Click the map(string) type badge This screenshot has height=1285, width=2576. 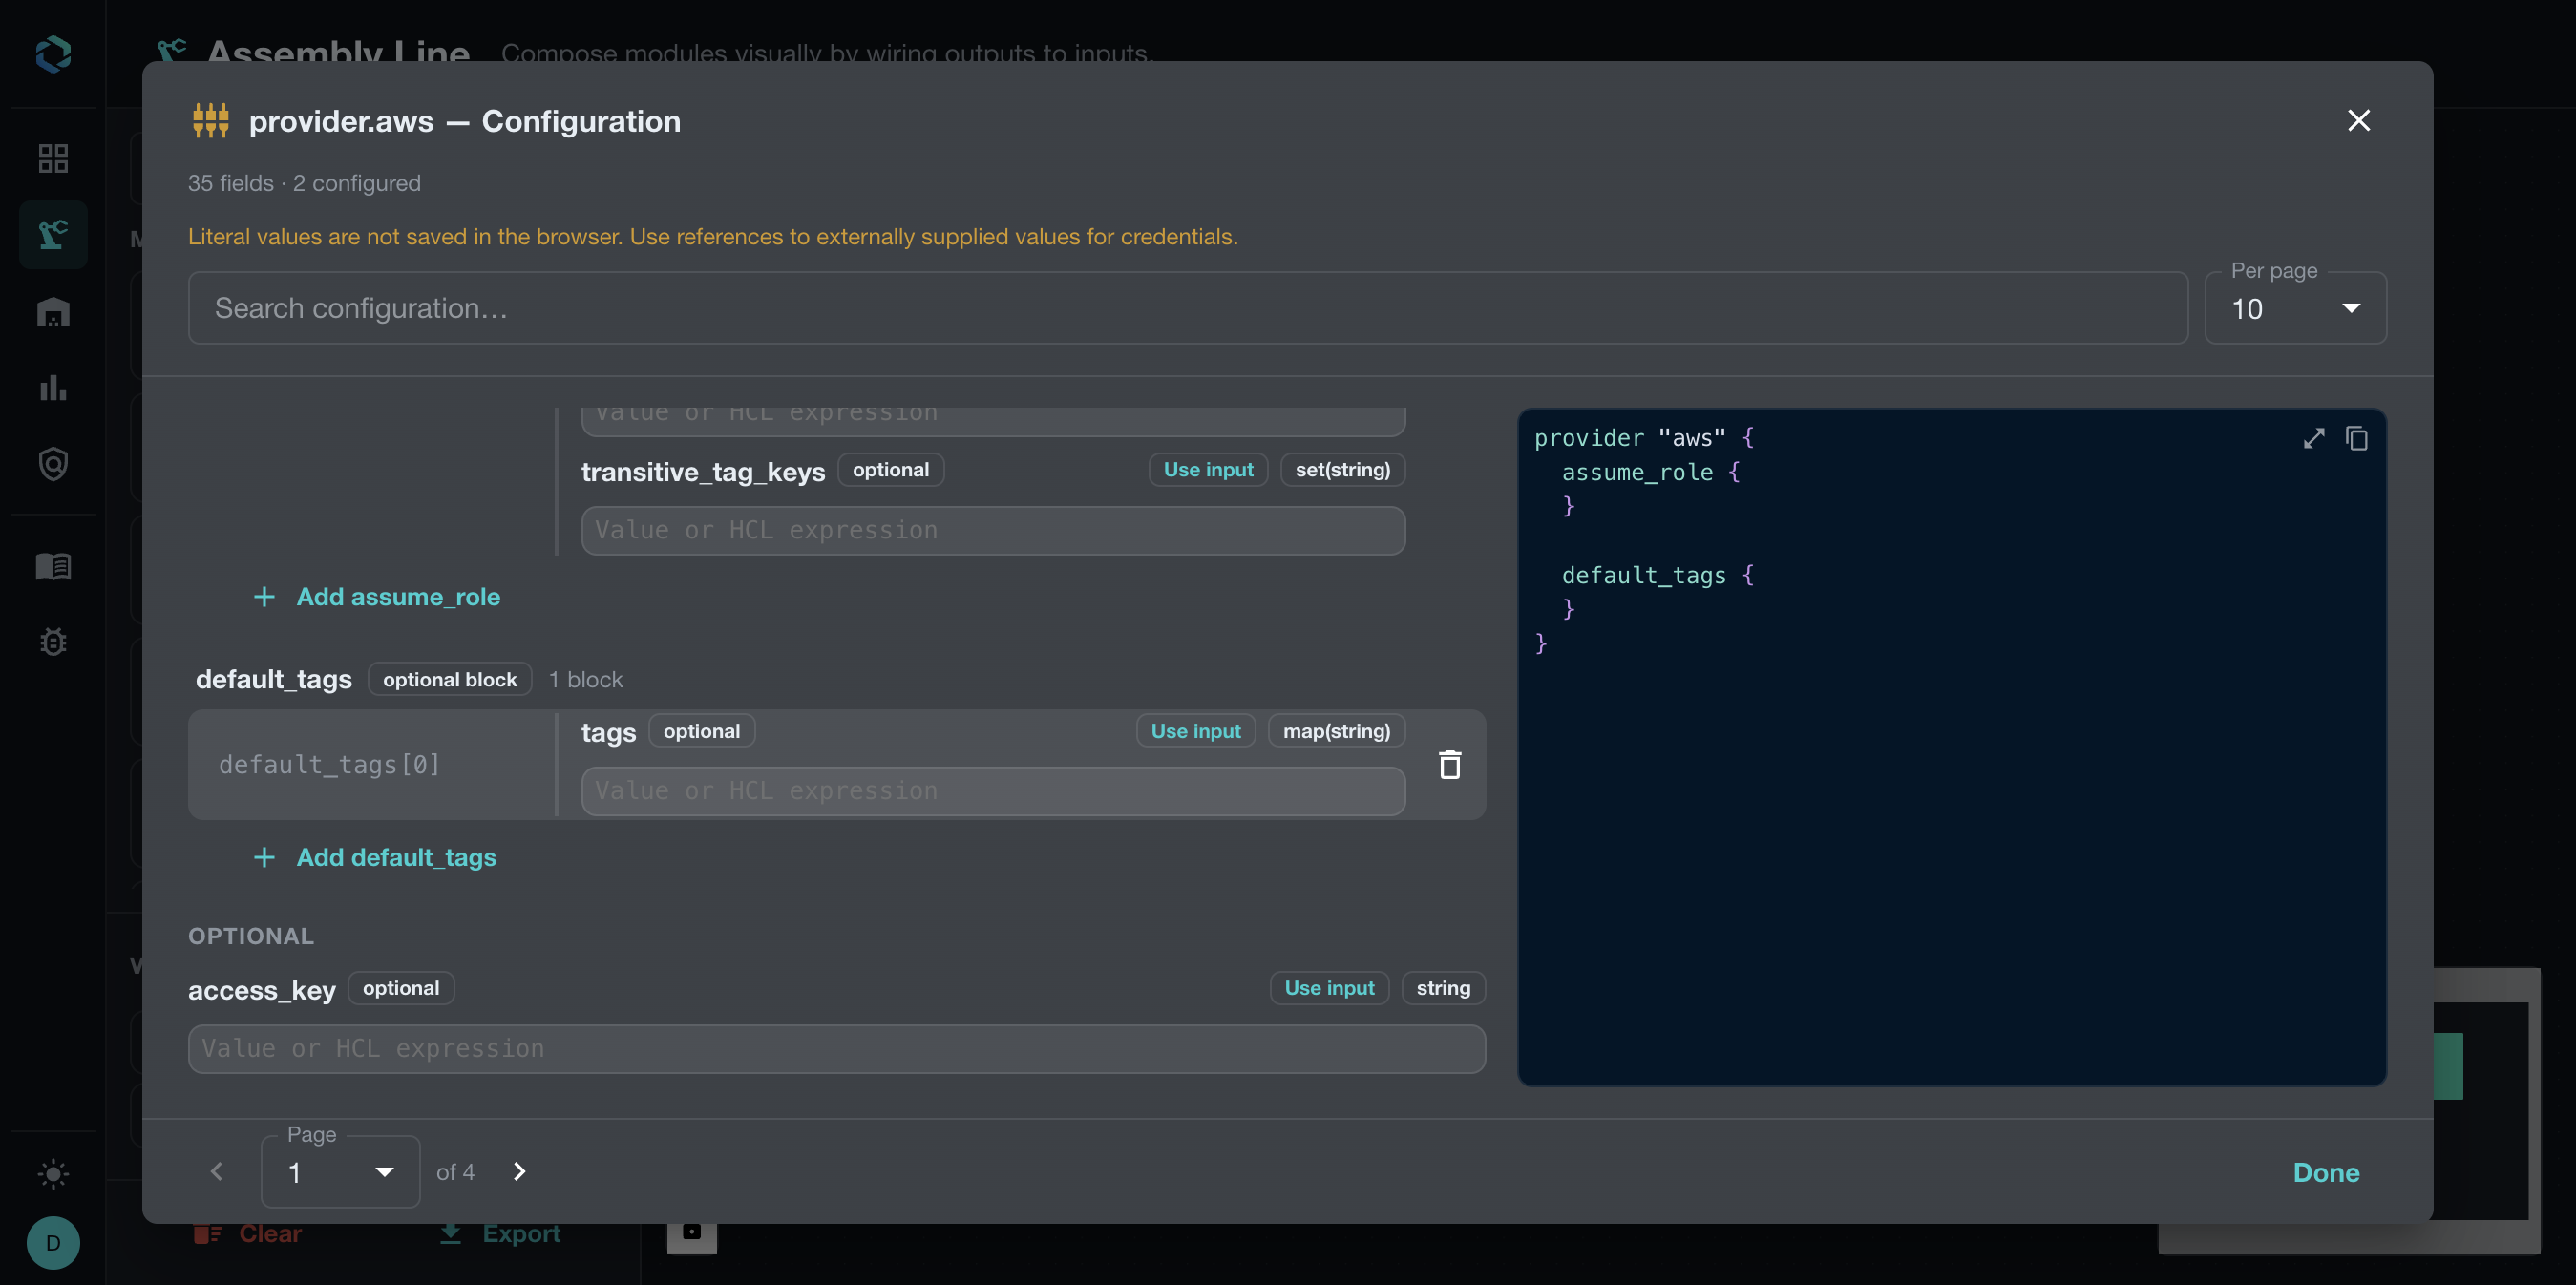point(1336,731)
